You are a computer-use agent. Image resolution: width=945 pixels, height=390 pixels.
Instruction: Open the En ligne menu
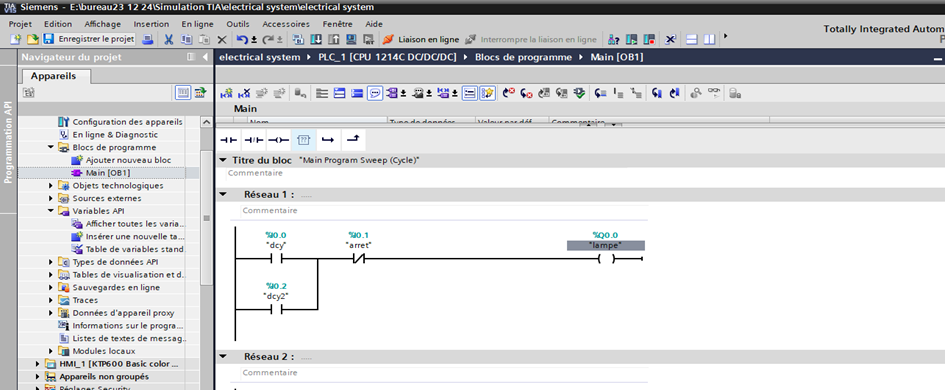(198, 24)
